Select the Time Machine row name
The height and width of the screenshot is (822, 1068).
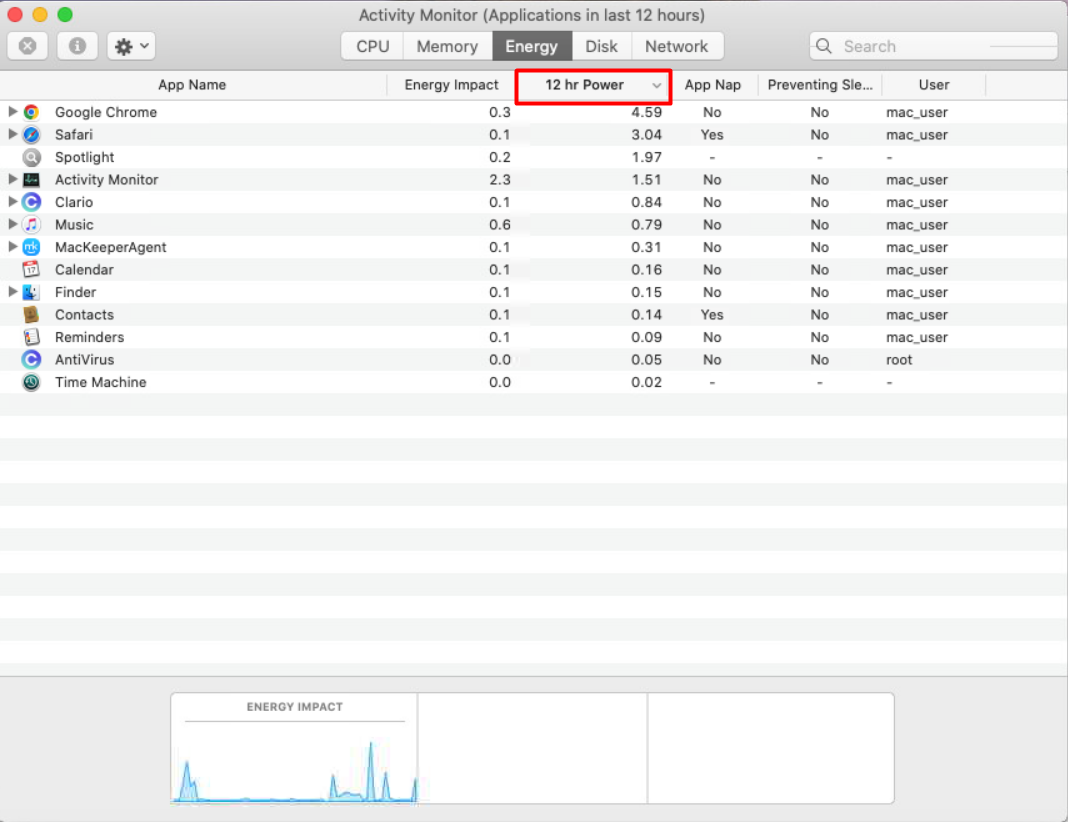coord(101,382)
